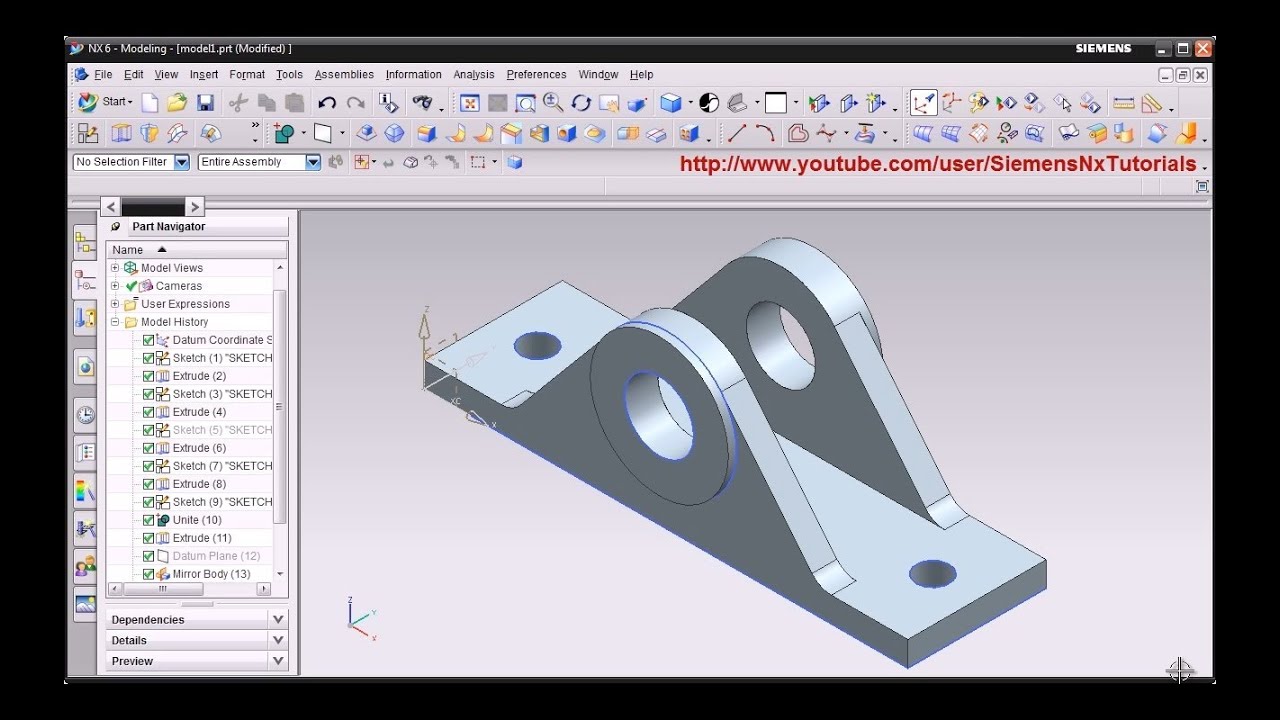The width and height of the screenshot is (1280, 720).
Task: Open the Preferences menu
Action: pos(536,75)
